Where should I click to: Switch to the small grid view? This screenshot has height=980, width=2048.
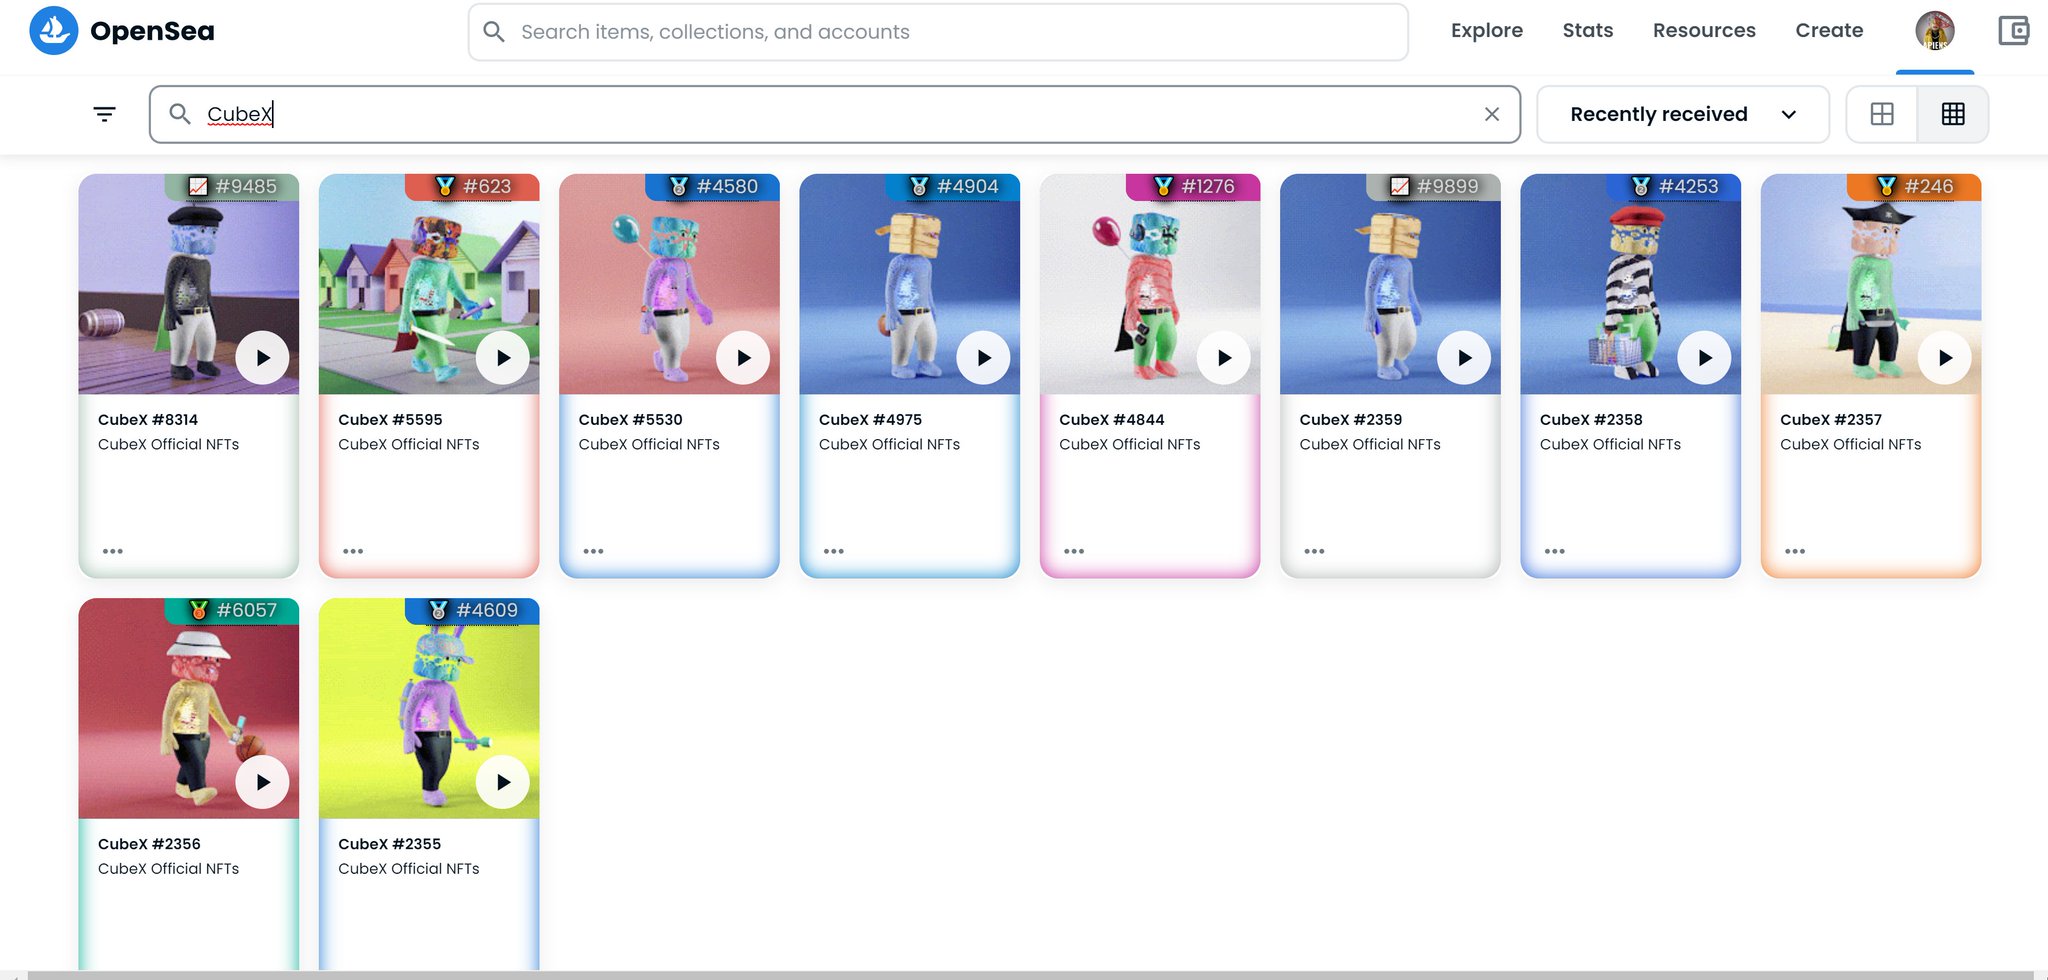coord(1953,114)
